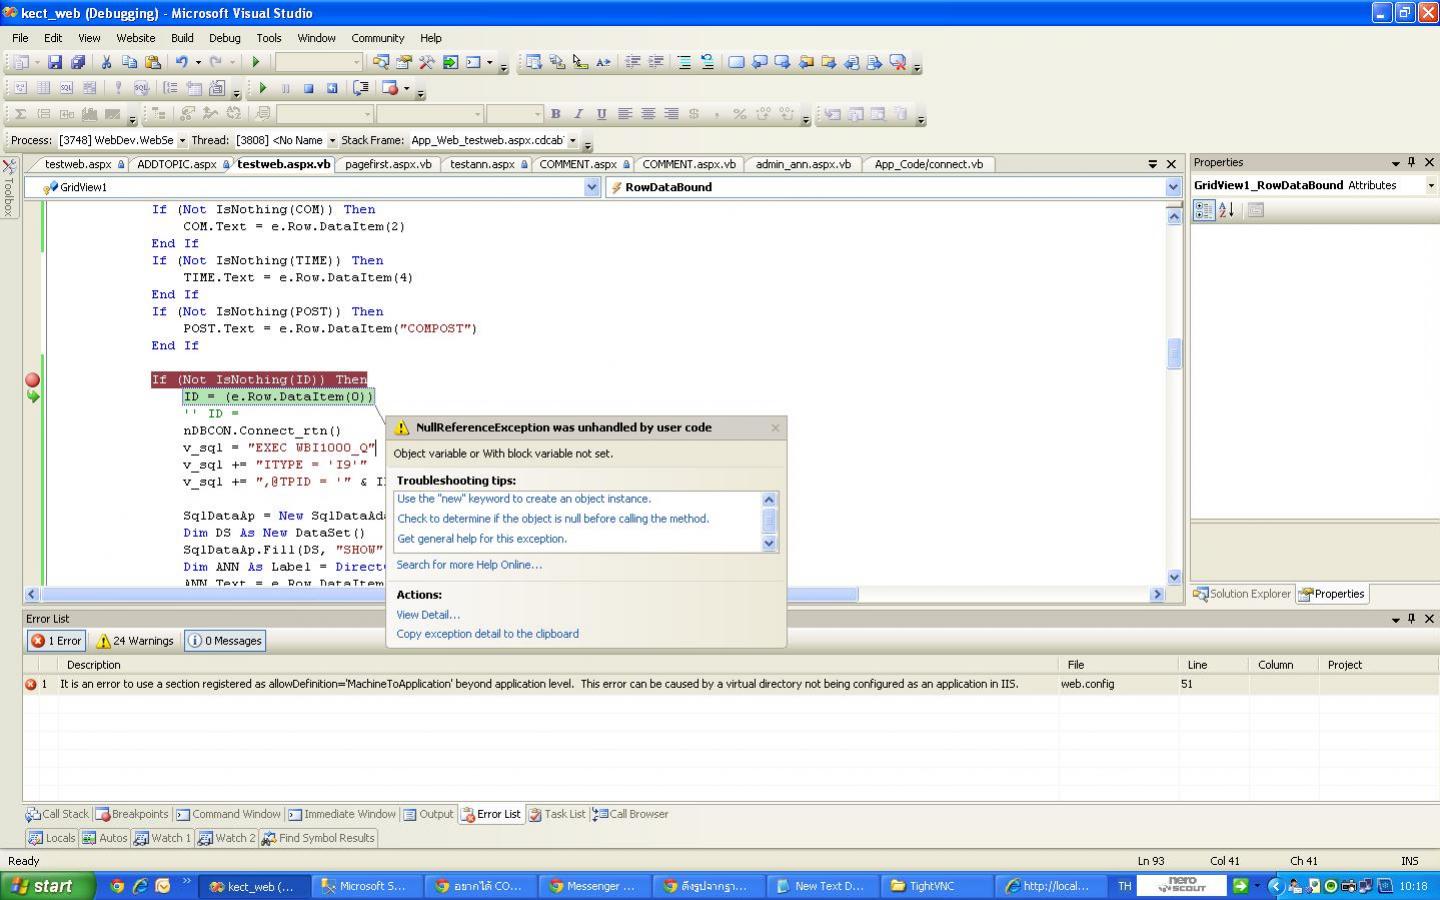1440x900 pixels.
Task: Click the troubleshooting tips scrollbar thumb
Action: click(x=769, y=520)
